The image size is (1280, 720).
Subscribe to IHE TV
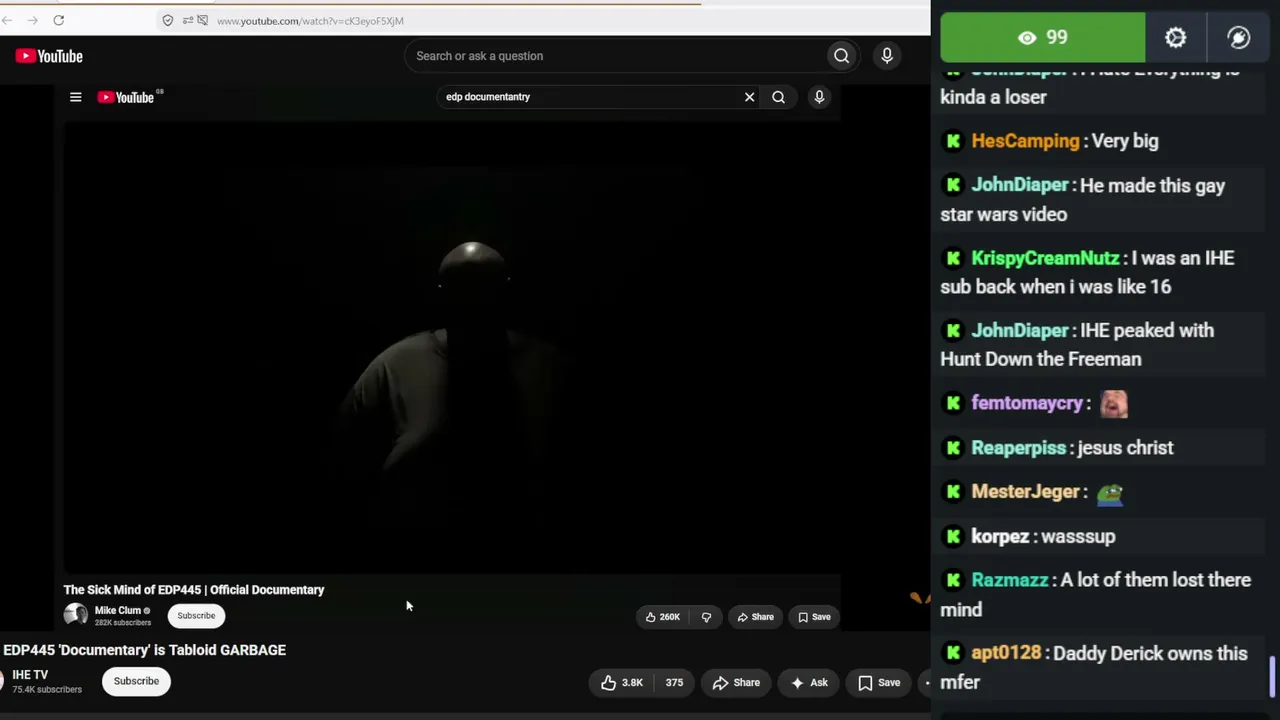point(136,682)
